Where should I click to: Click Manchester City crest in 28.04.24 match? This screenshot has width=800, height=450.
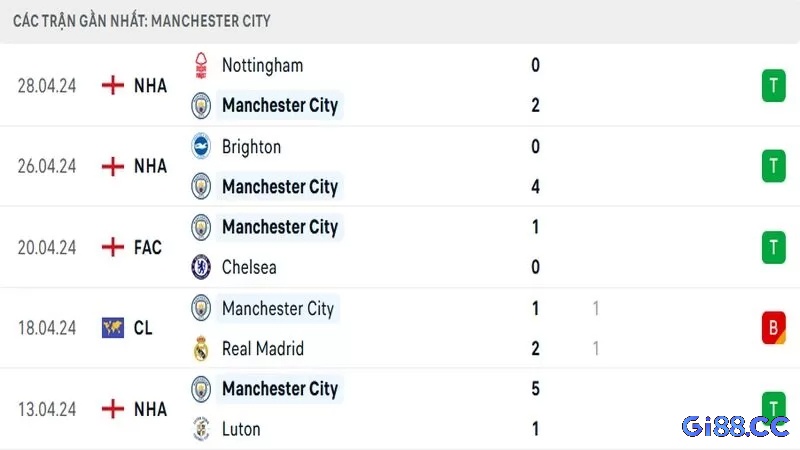pos(201,106)
